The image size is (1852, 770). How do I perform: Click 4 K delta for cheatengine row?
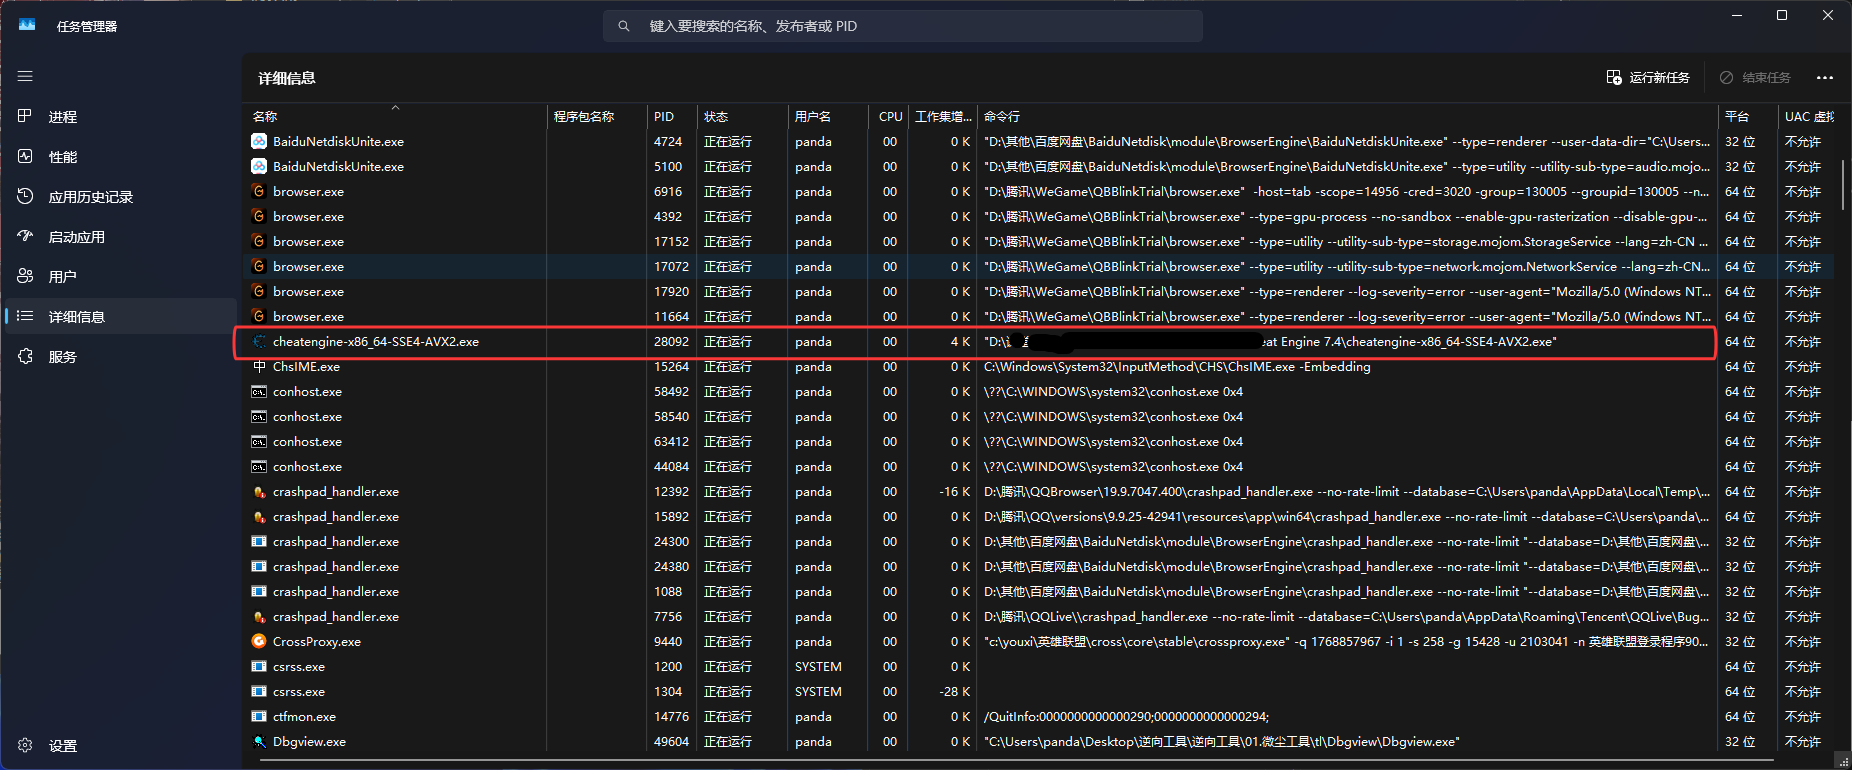960,341
